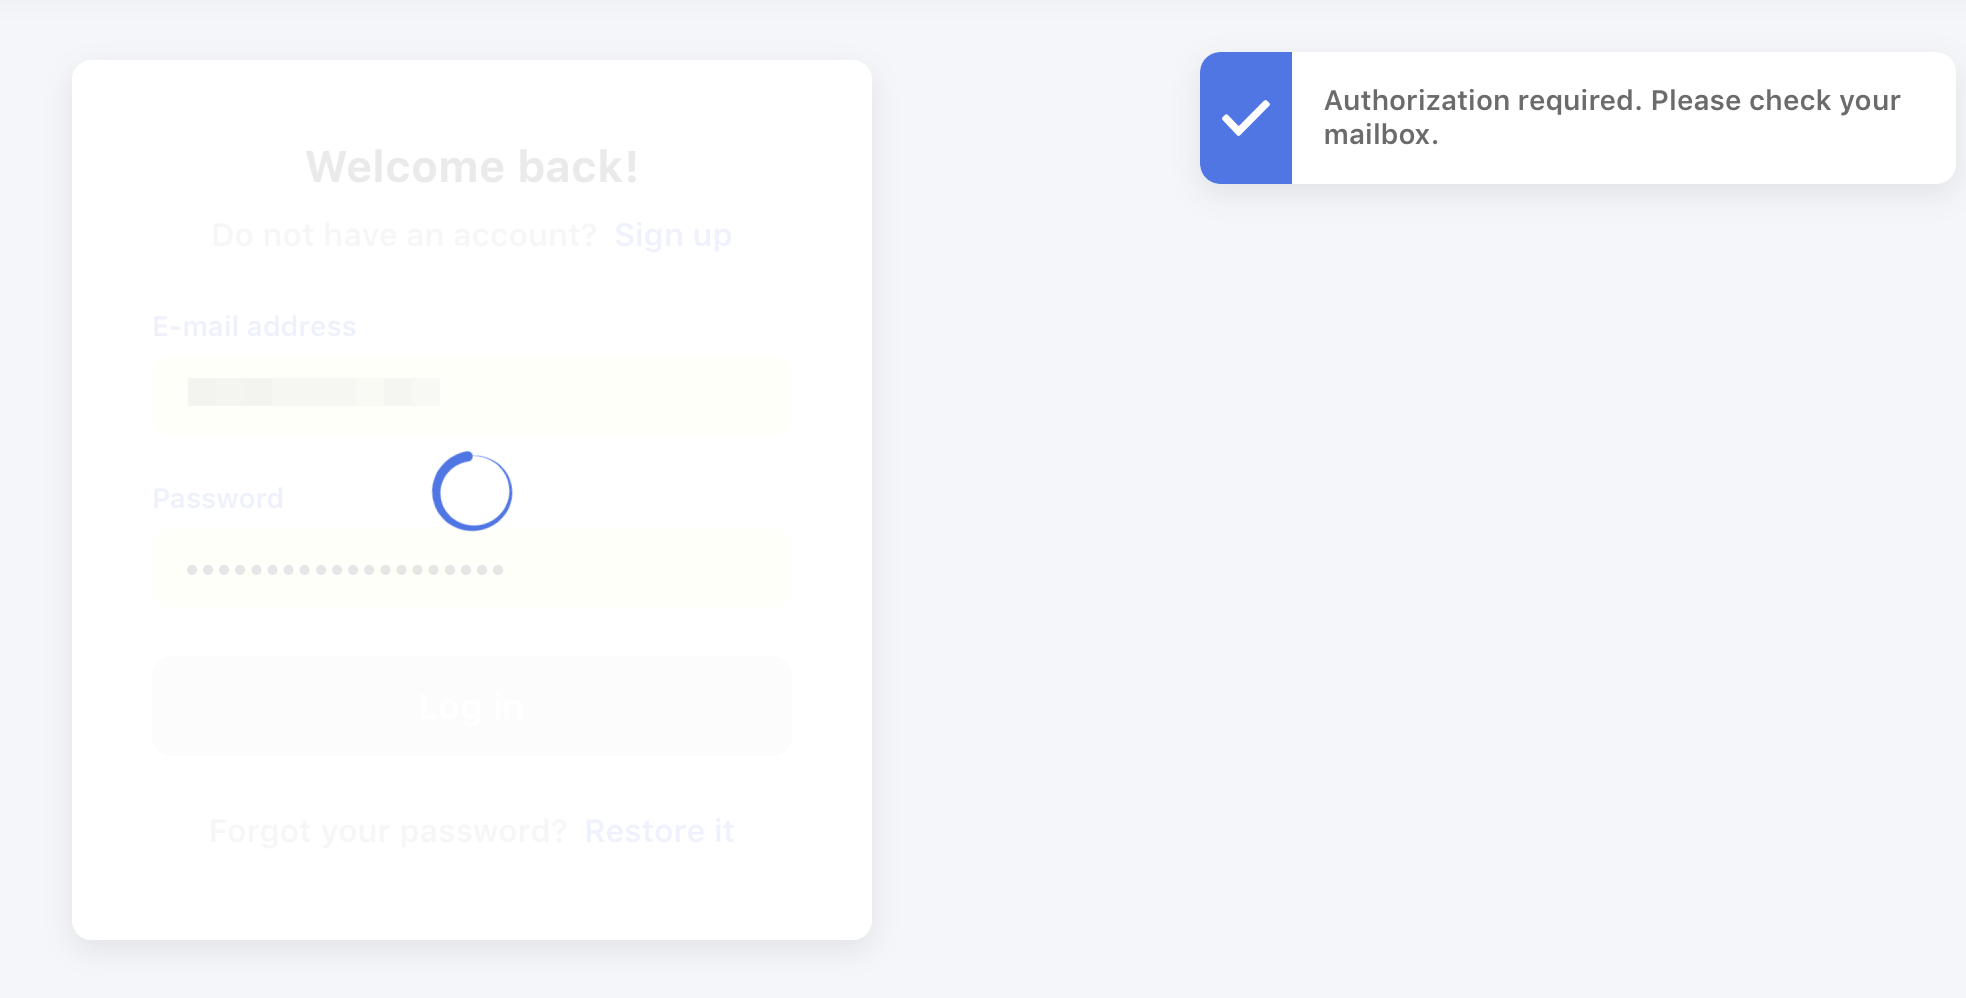Click the Welcome back! heading
Image resolution: width=1966 pixels, height=998 pixels.
pos(472,166)
